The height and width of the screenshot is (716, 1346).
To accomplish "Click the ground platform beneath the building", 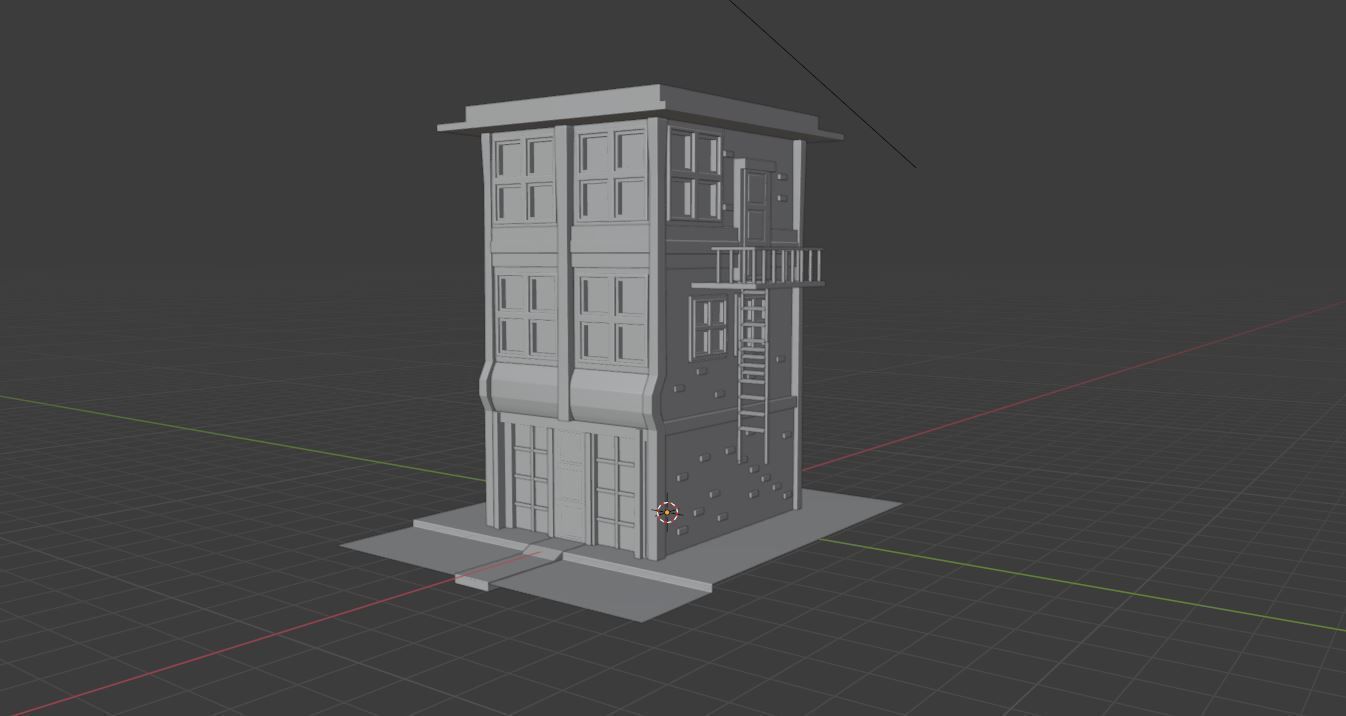I will pos(621,555).
